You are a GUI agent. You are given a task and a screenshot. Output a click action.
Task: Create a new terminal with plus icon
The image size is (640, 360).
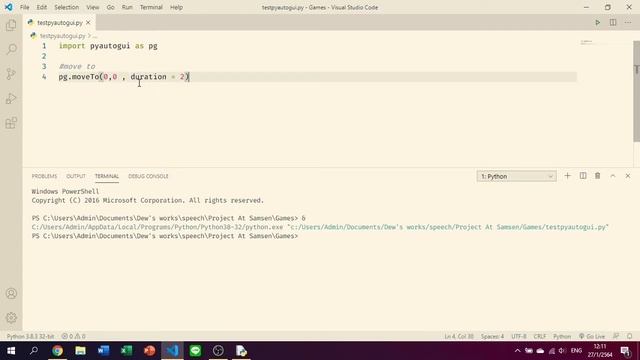[567, 176]
